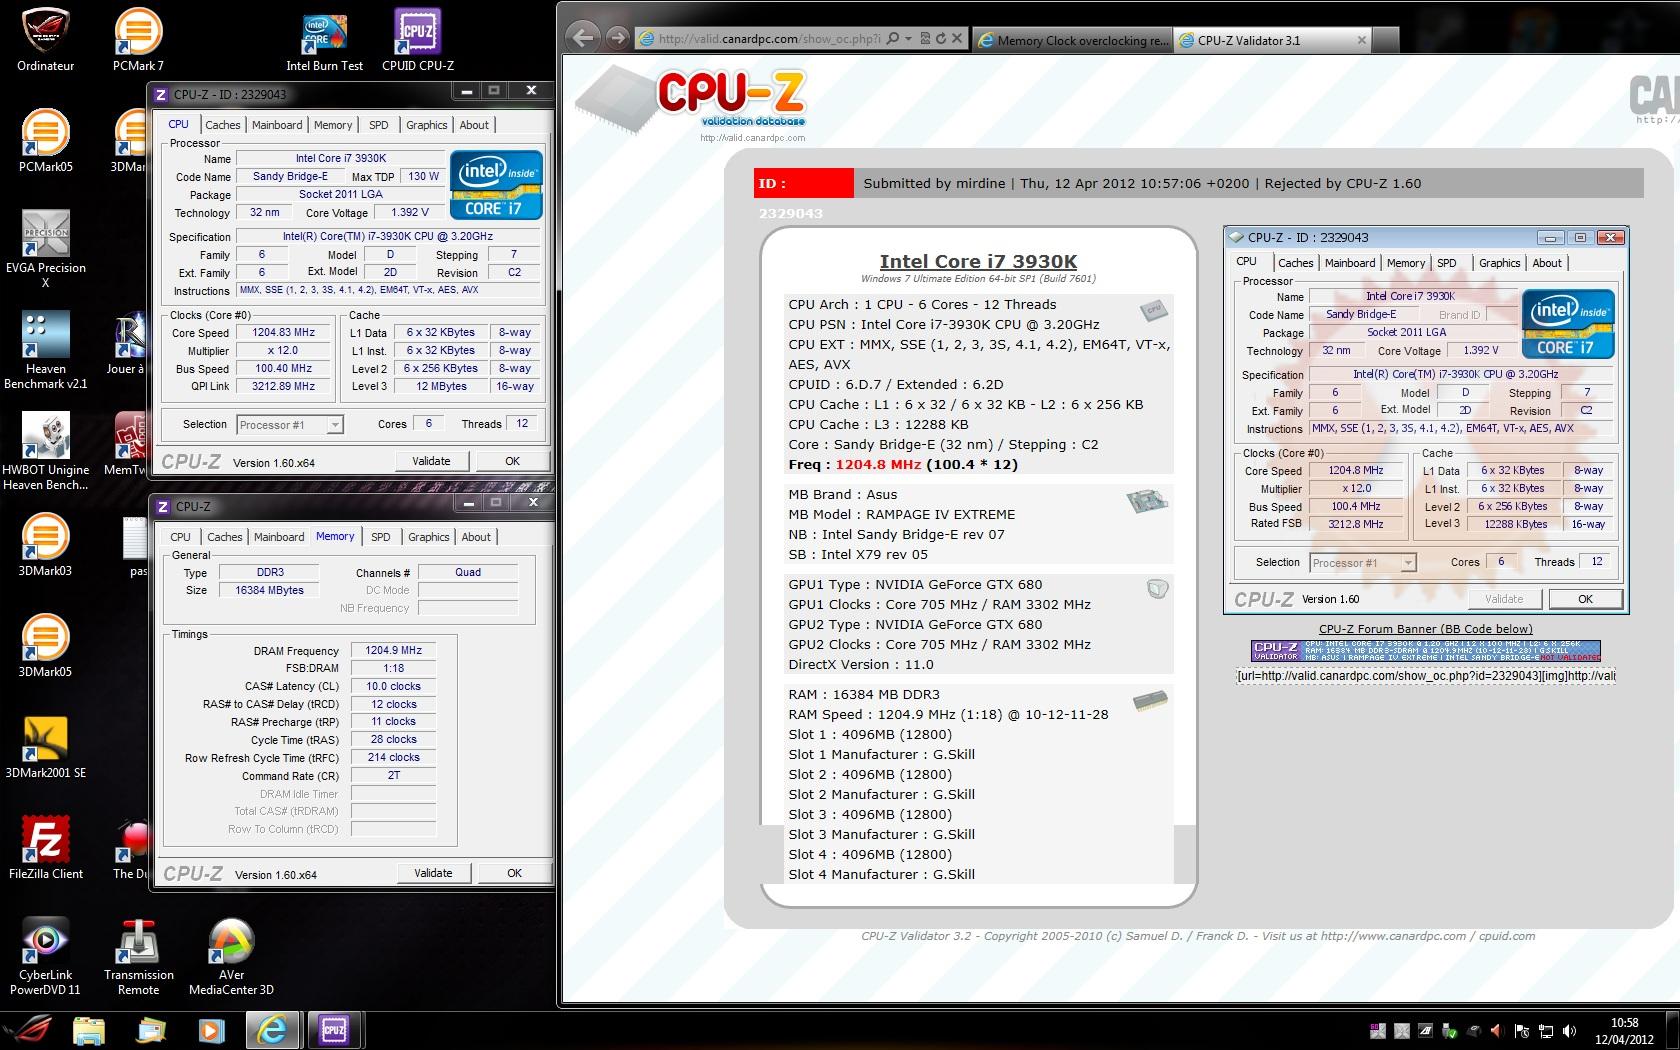Image resolution: width=1680 pixels, height=1050 pixels.
Task: Open the Transmission Remote shortcut
Action: pos(138,957)
